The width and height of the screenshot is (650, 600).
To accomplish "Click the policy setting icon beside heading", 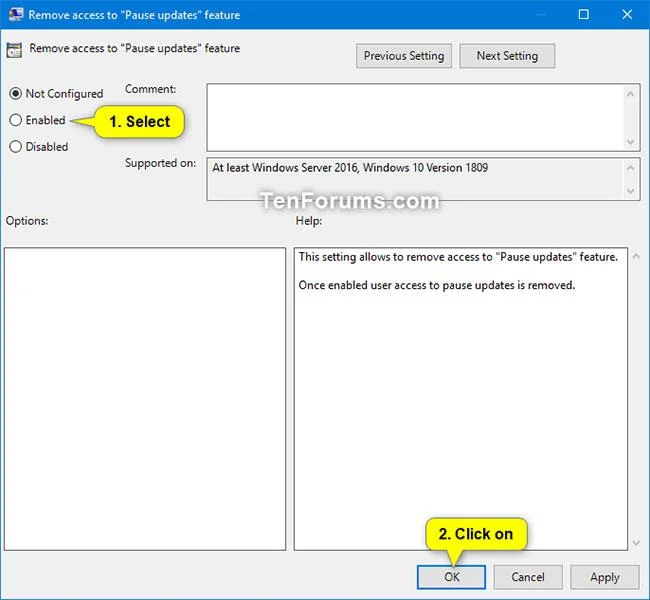I will click(x=14, y=51).
